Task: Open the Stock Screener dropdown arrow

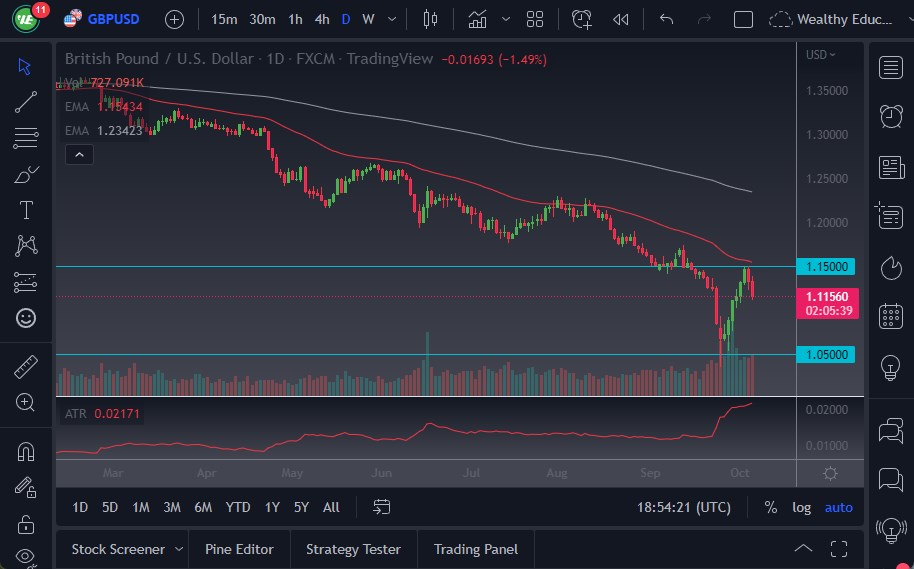Action: coord(179,549)
